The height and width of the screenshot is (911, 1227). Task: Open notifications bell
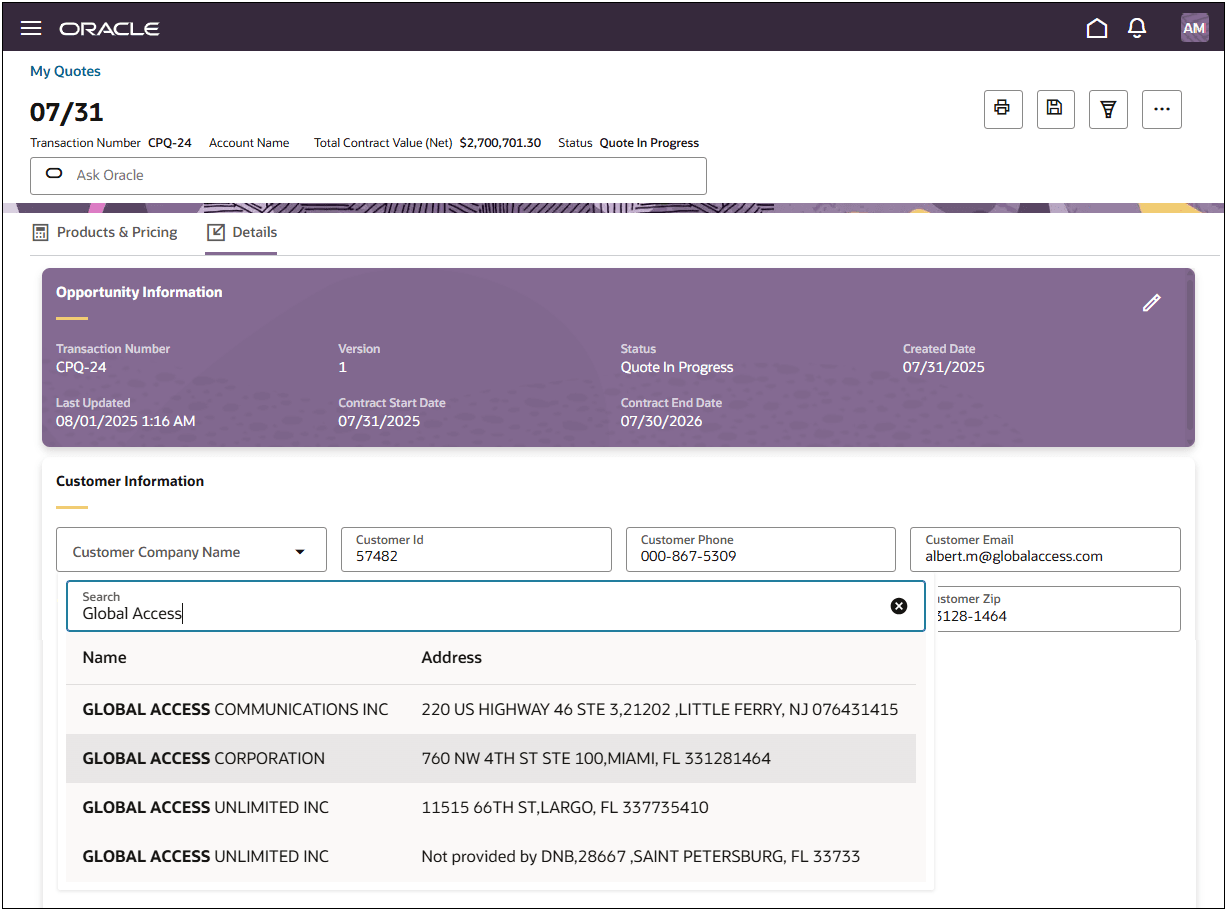(x=1137, y=28)
